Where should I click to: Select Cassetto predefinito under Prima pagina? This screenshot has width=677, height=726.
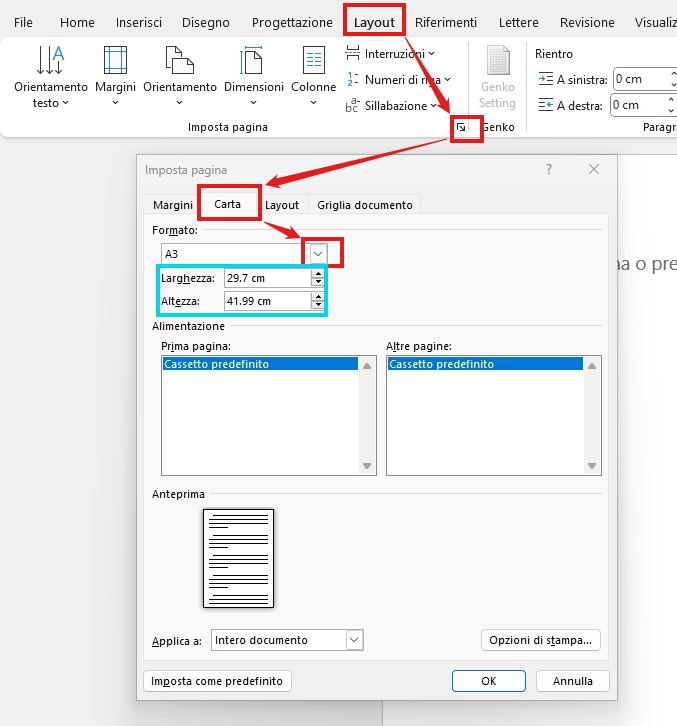260,364
